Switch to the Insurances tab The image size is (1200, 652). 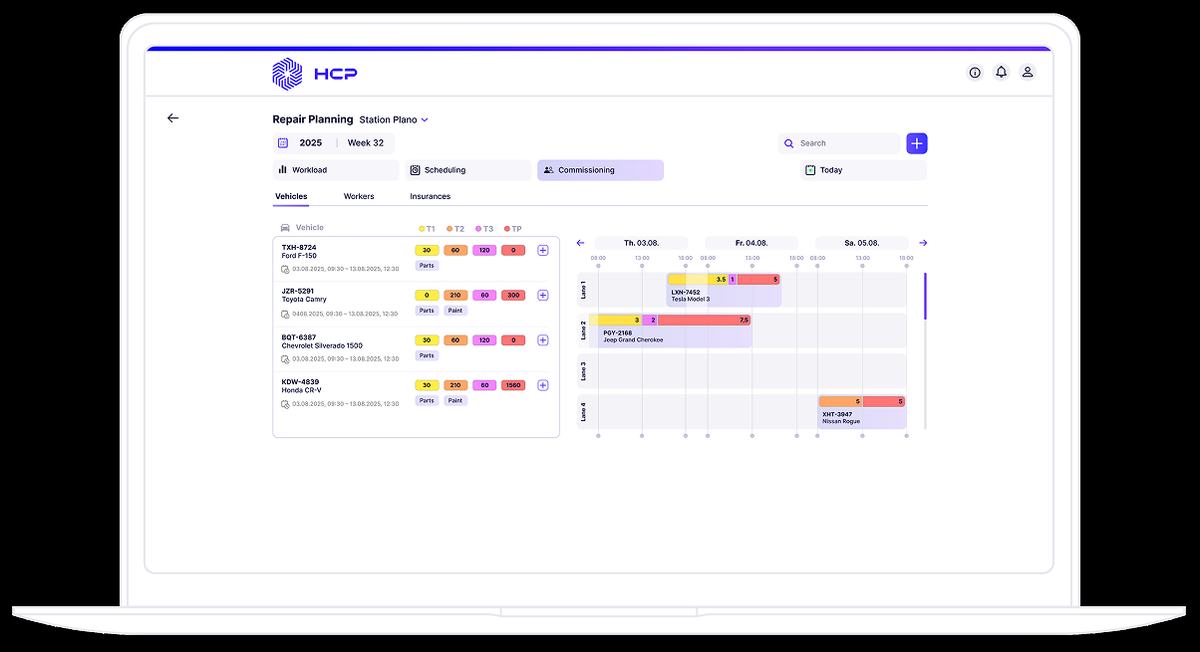(430, 196)
